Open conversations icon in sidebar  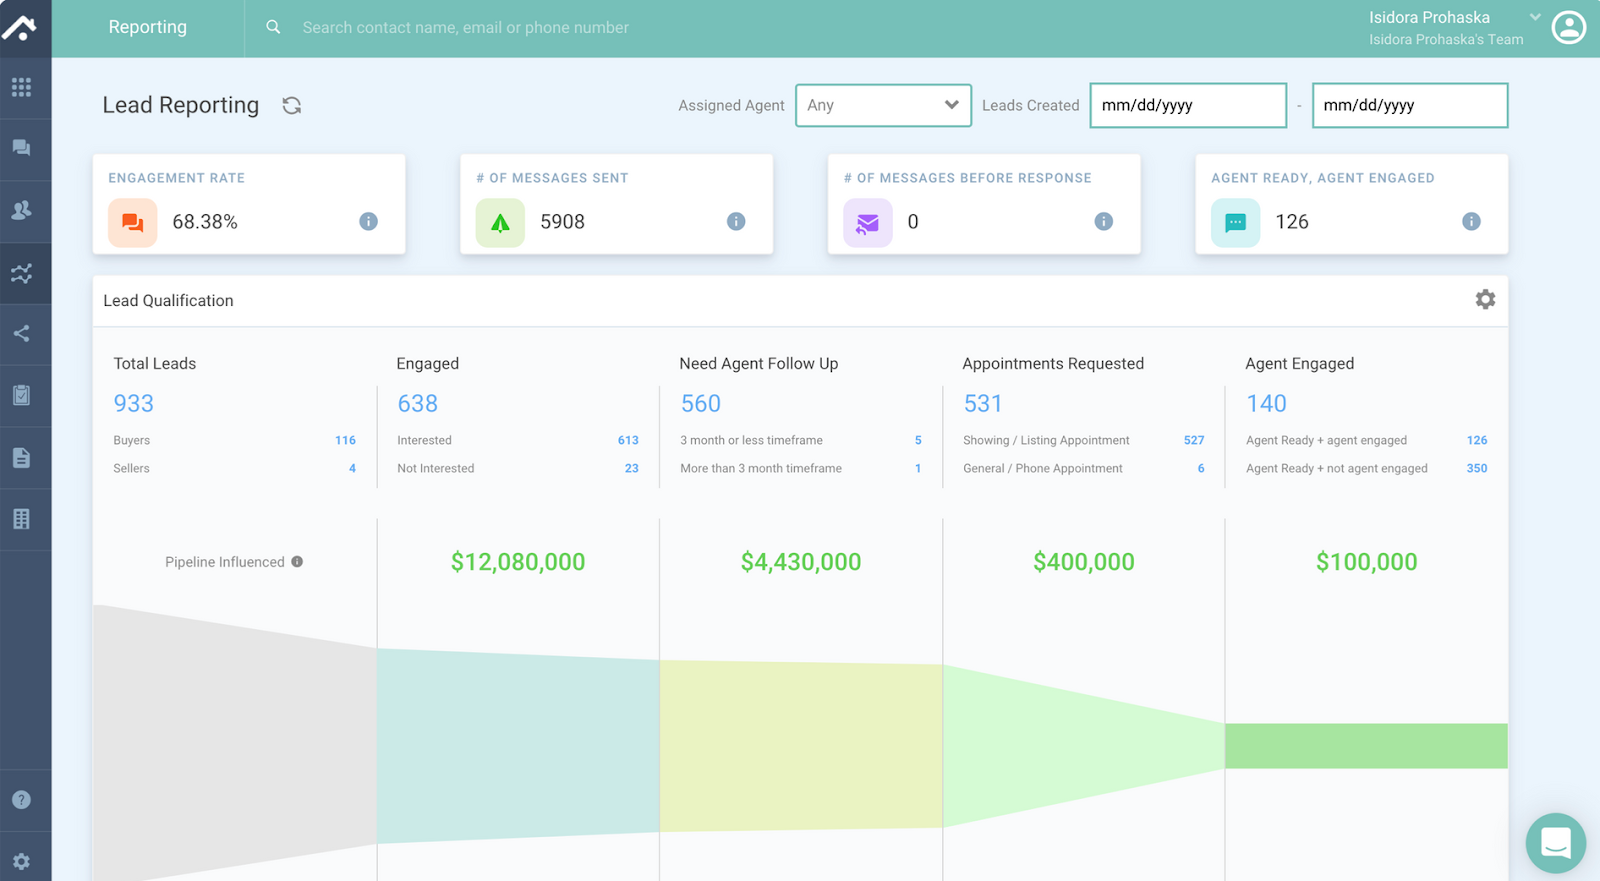point(21,148)
